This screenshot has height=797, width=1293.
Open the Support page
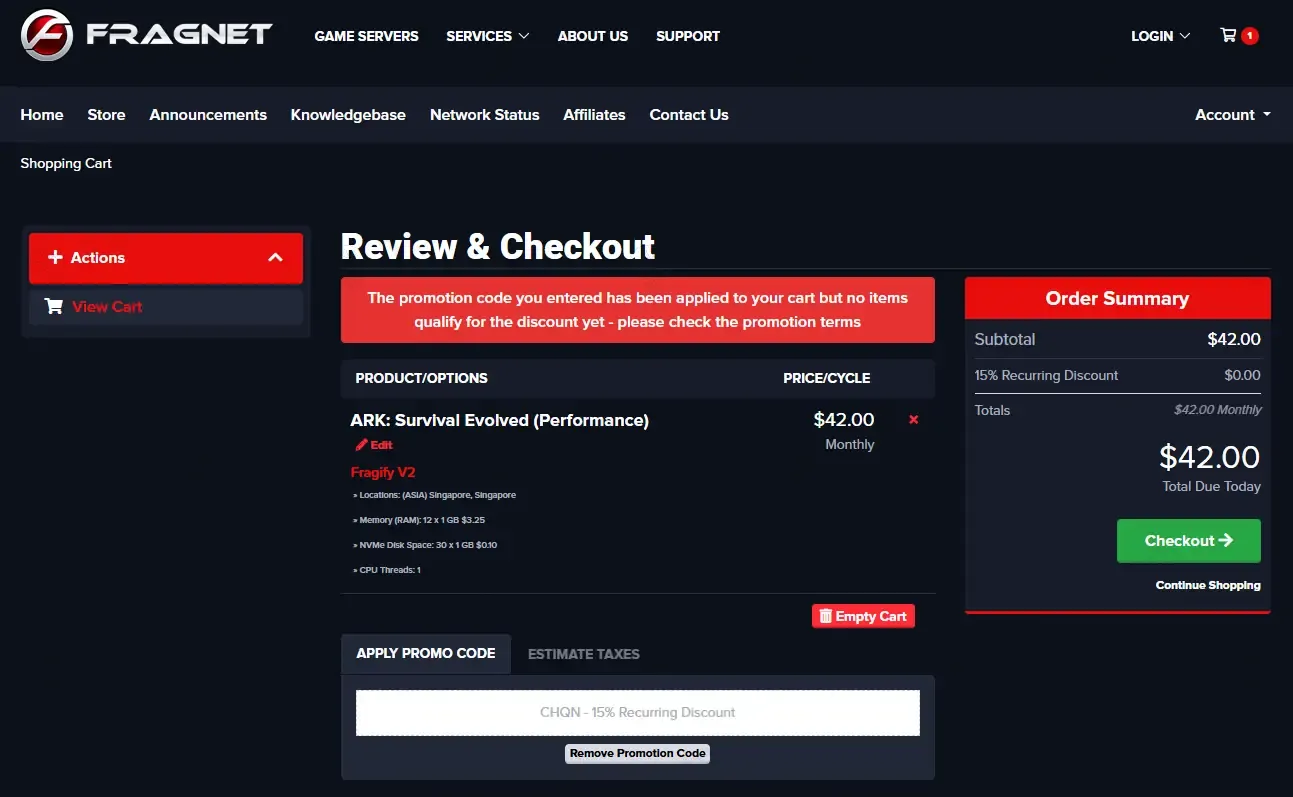(688, 36)
